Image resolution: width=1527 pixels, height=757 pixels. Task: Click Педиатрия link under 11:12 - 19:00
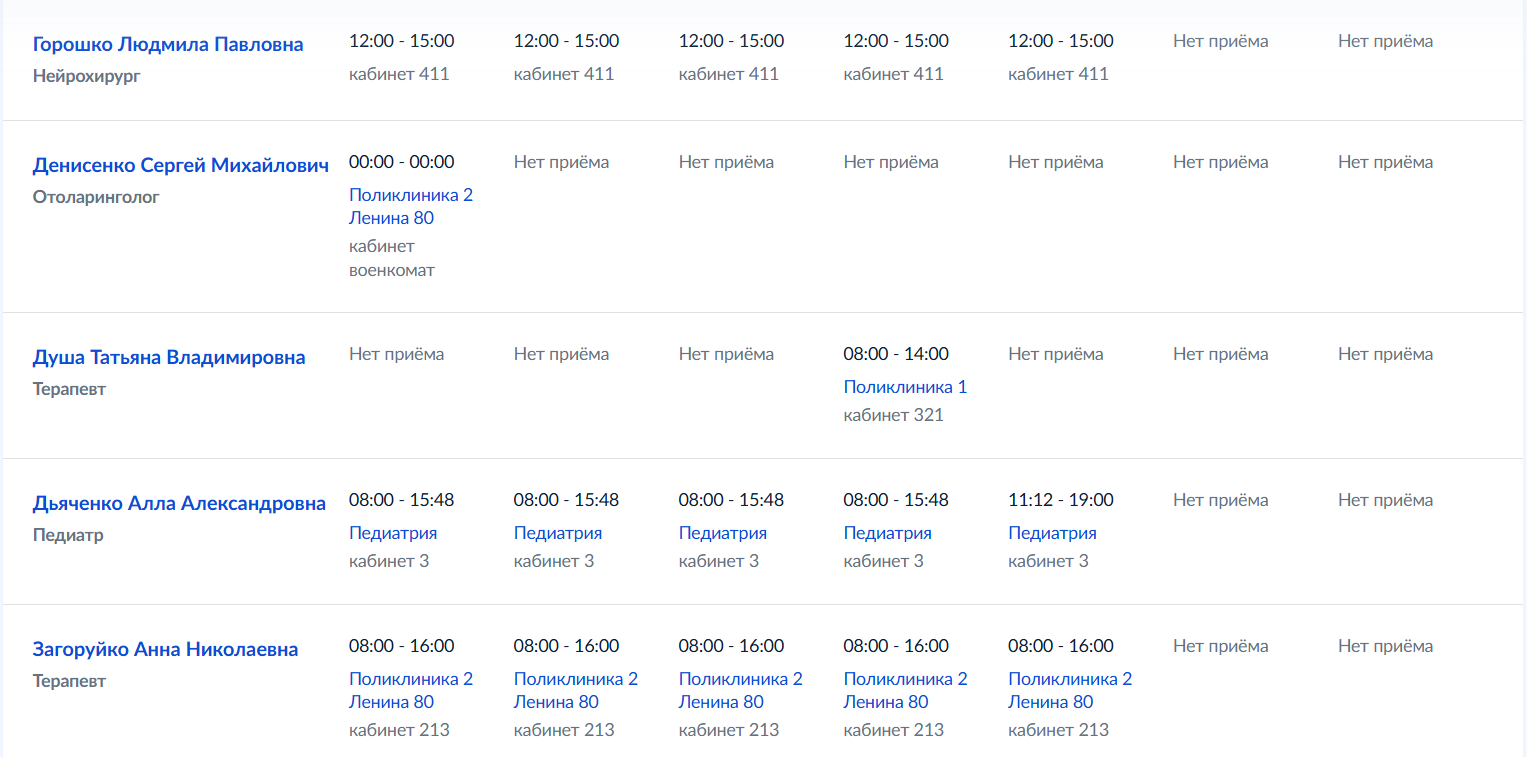[x=1052, y=533]
